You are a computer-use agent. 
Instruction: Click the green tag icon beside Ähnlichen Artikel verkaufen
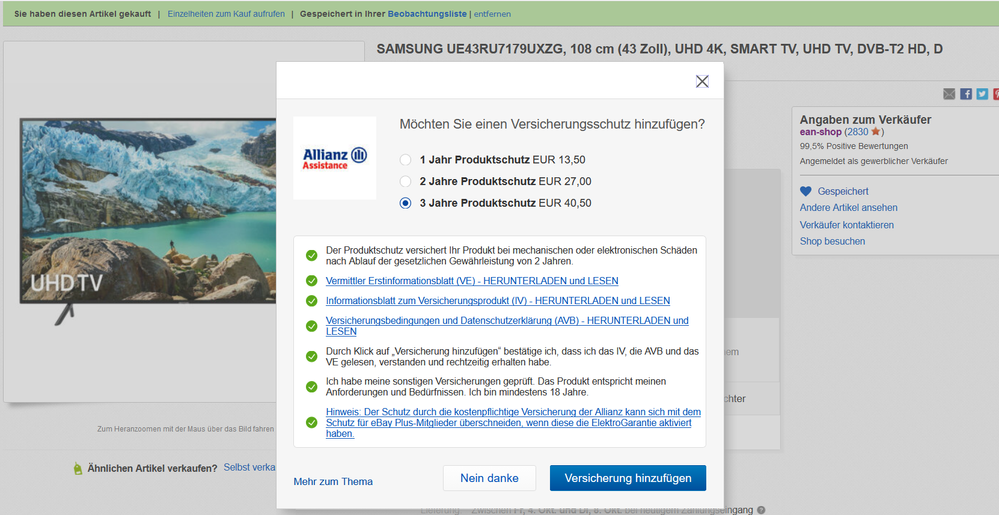tap(78, 468)
